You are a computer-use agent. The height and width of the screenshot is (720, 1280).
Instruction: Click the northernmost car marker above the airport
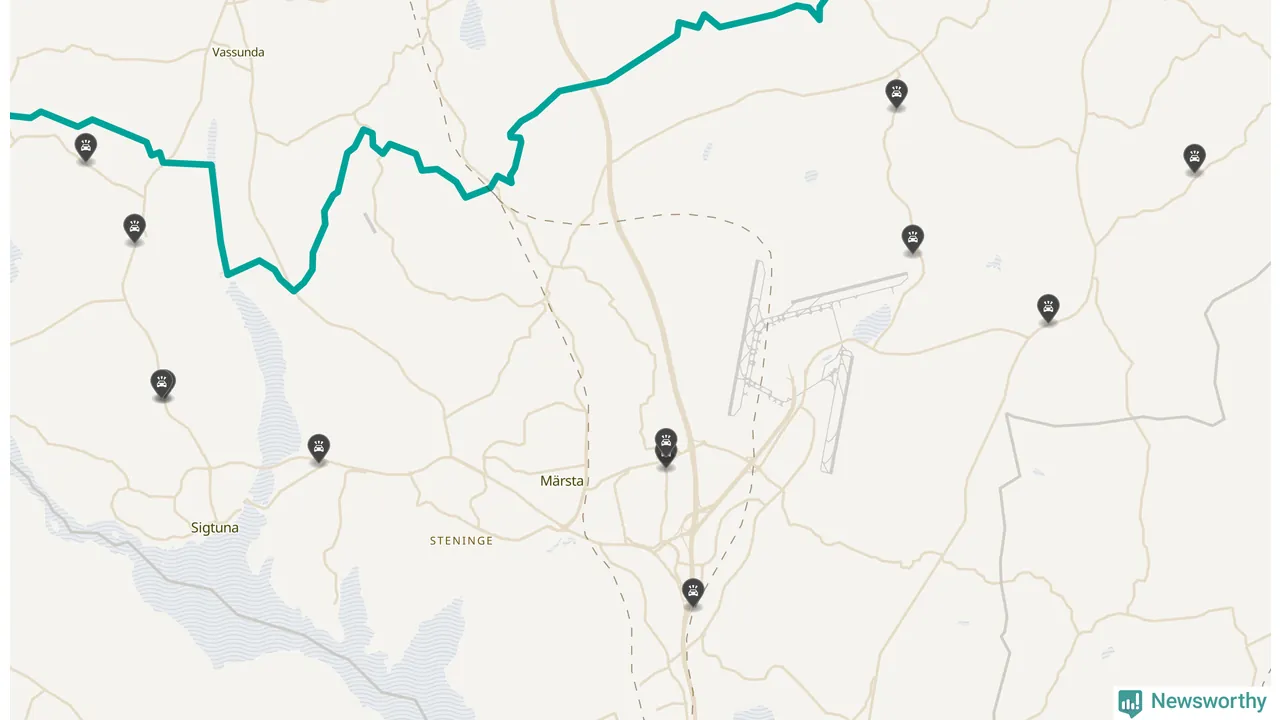896,94
